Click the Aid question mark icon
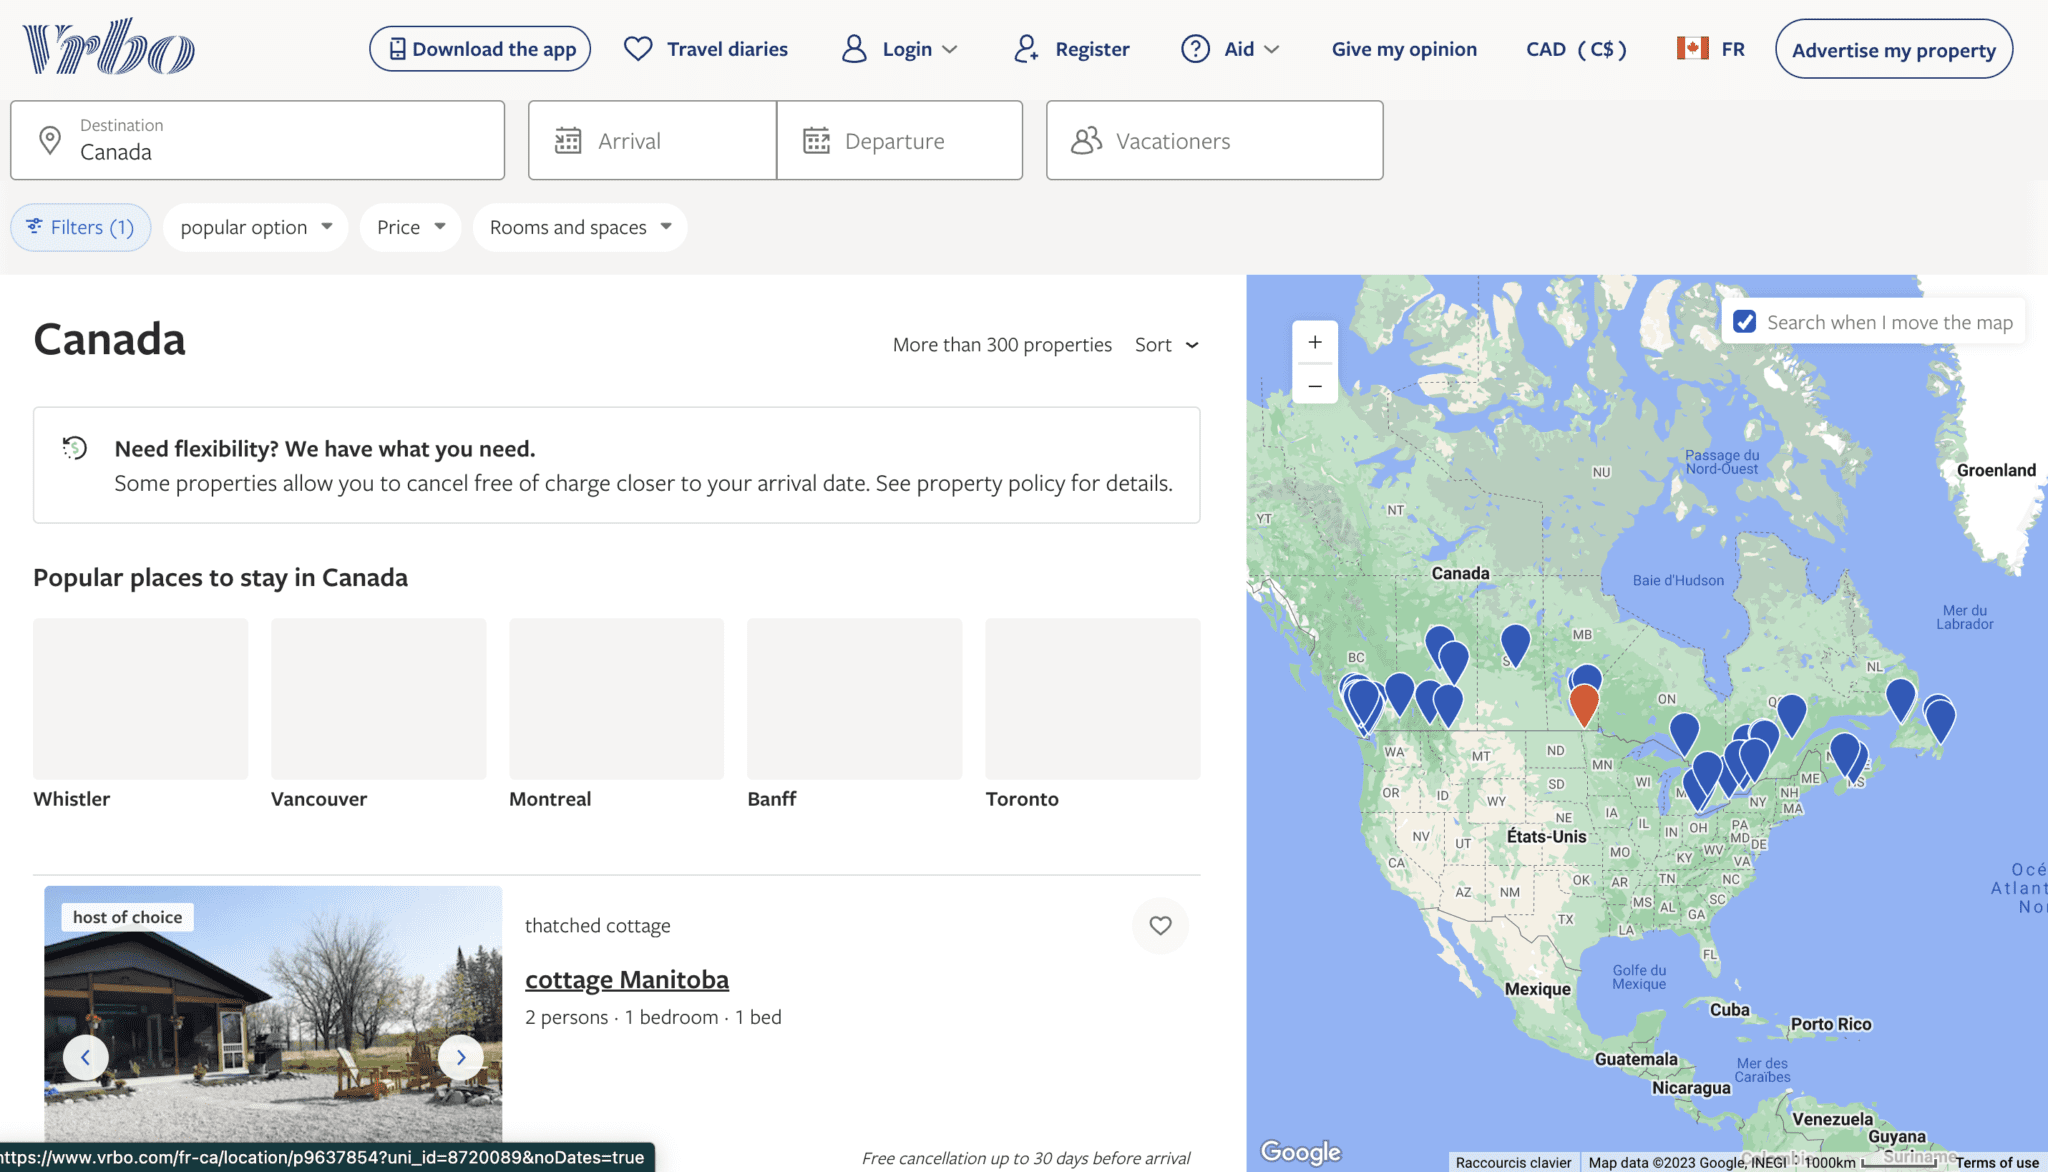This screenshot has height=1172, width=2048. point(1195,49)
